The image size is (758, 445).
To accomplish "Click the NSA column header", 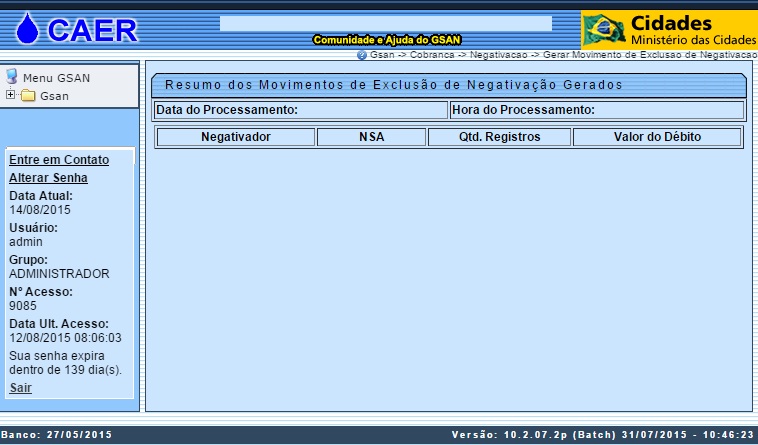I will tap(371, 137).
